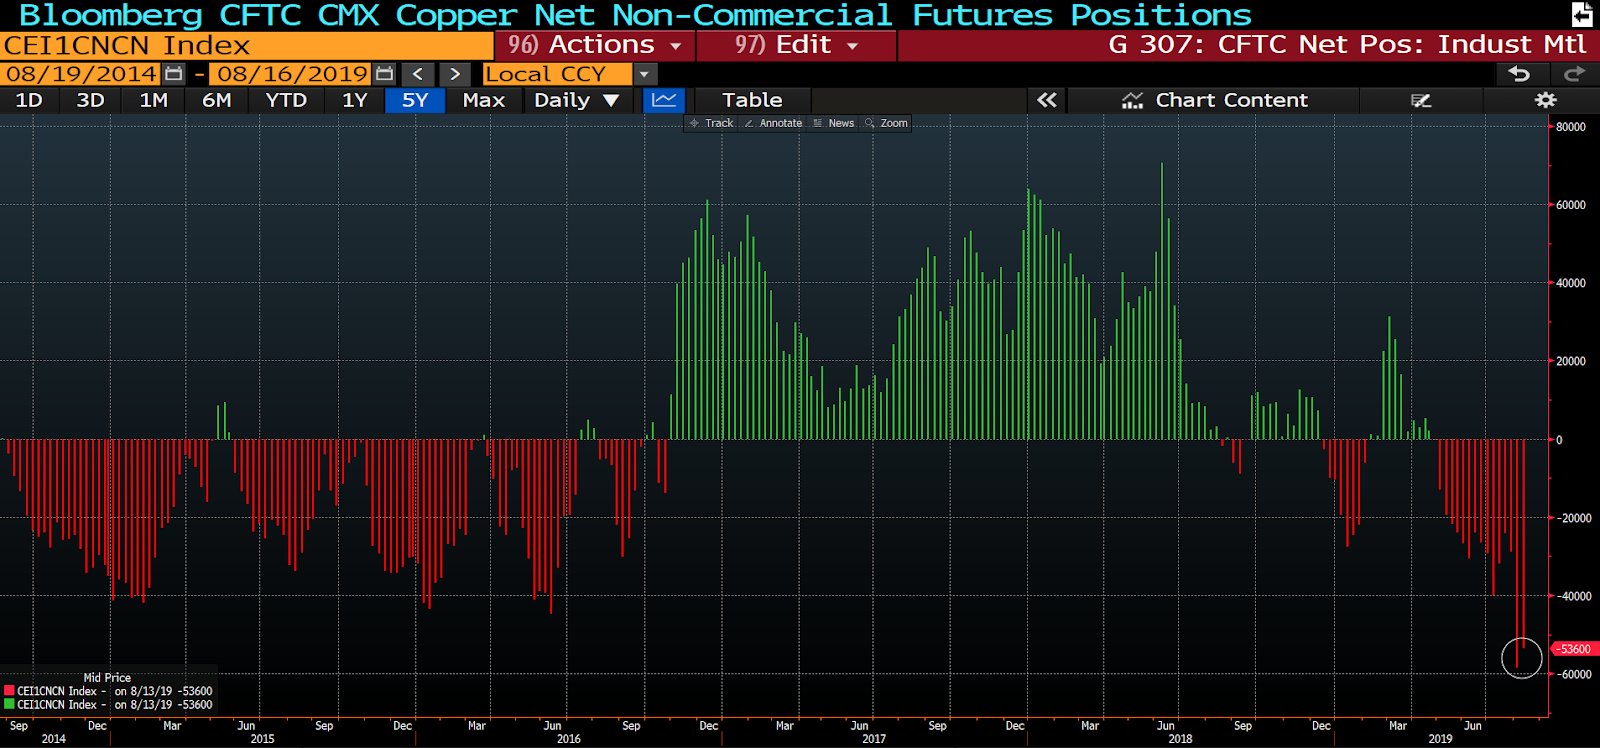Open the end date calendar picker
This screenshot has height=748, width=1600.
pyautogui.click(x=385, y=74)
